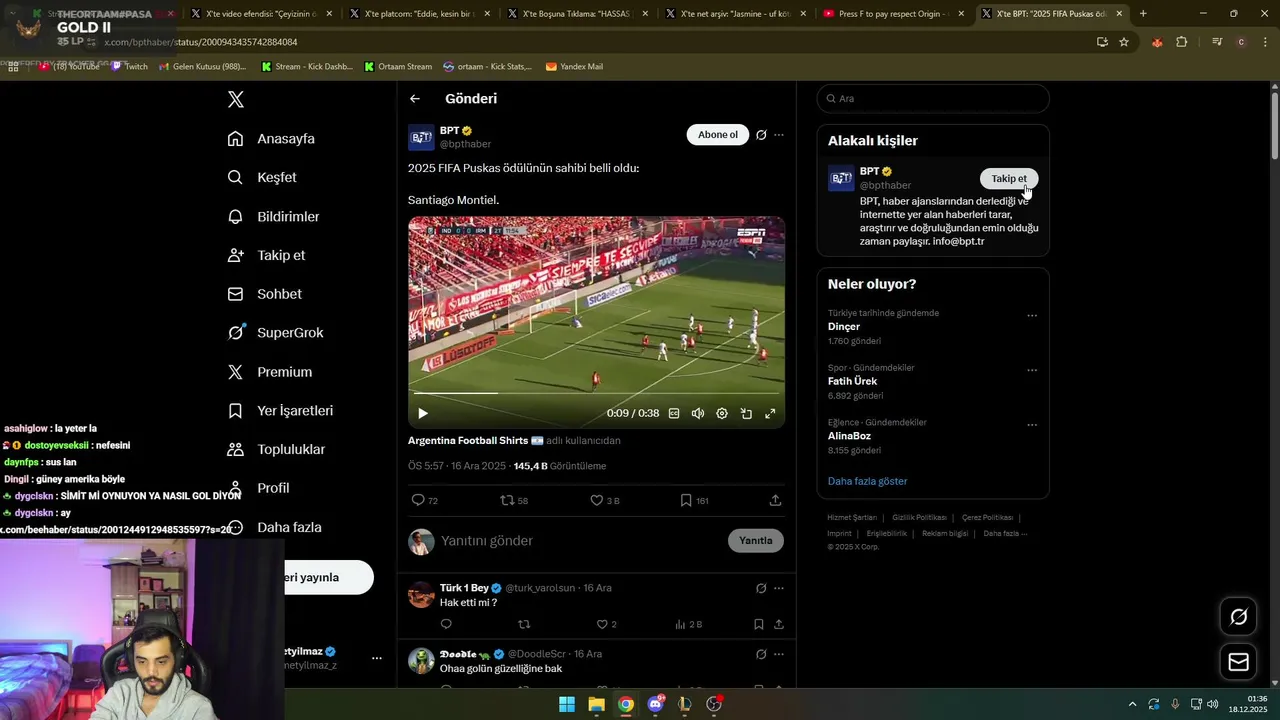Open the Twitch bookmark
This screenshot has height=720, width=1280.
[129, 66]
